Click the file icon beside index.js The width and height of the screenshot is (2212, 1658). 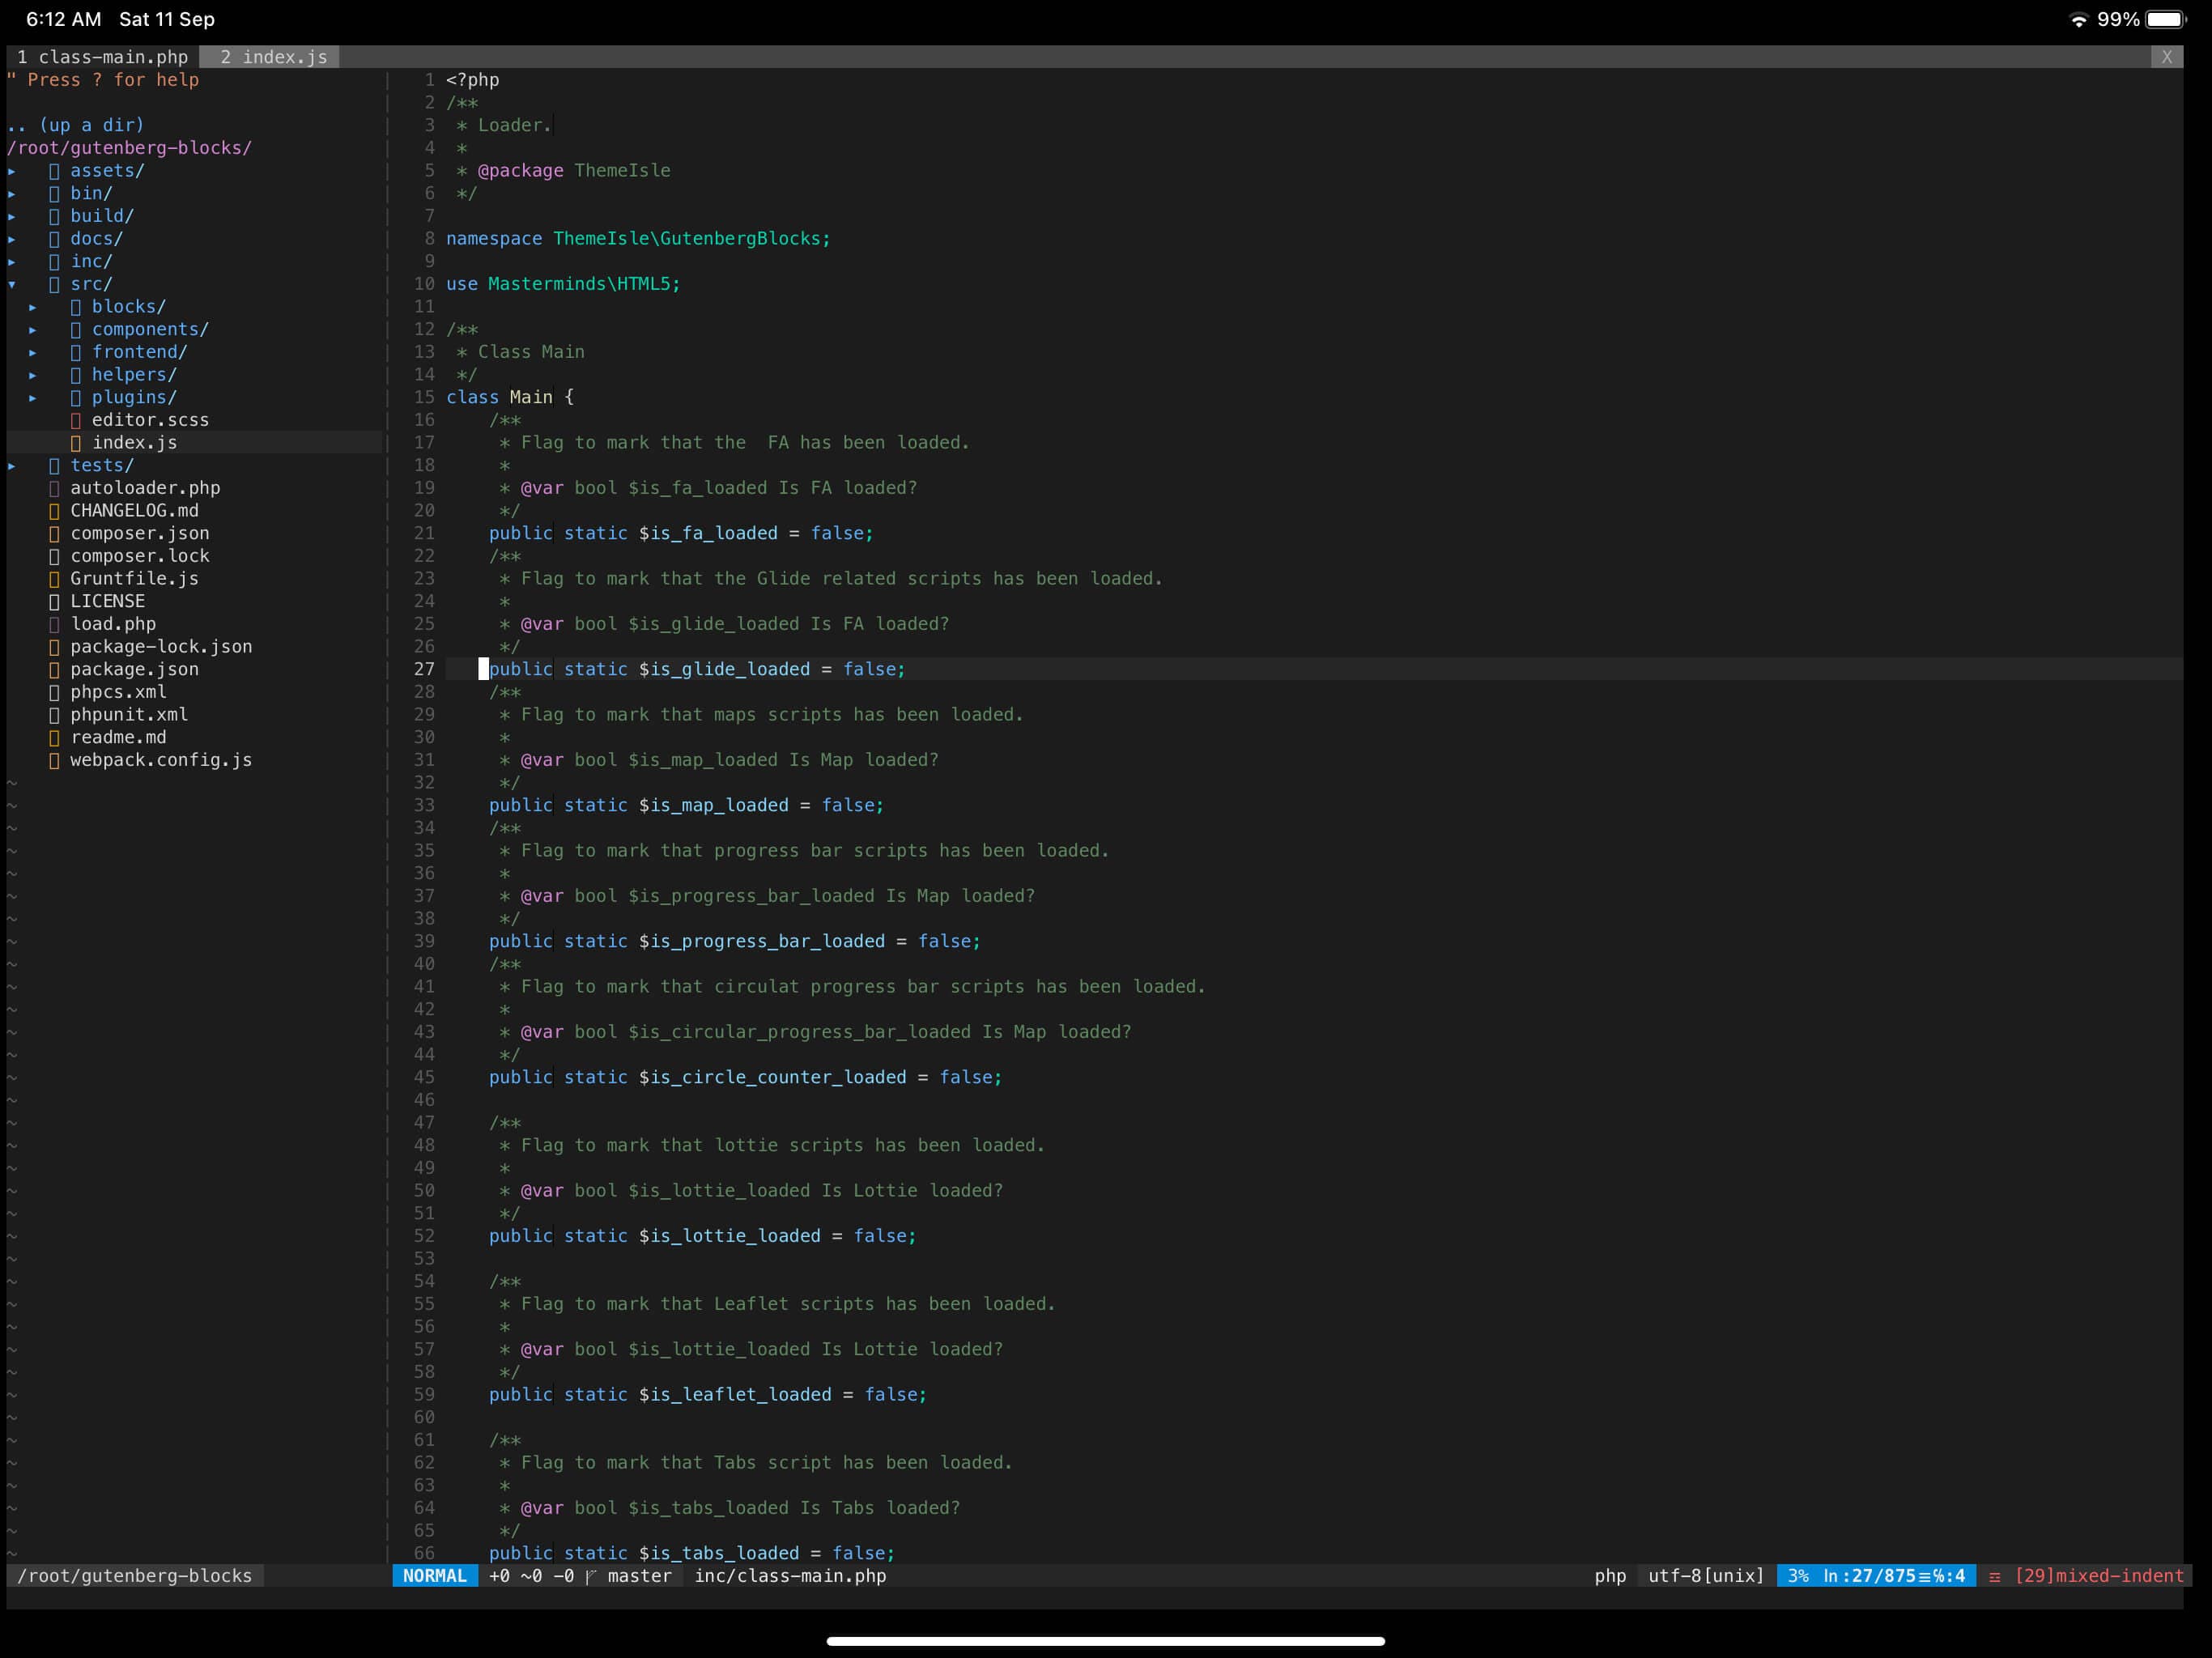[x=78, y=442]
